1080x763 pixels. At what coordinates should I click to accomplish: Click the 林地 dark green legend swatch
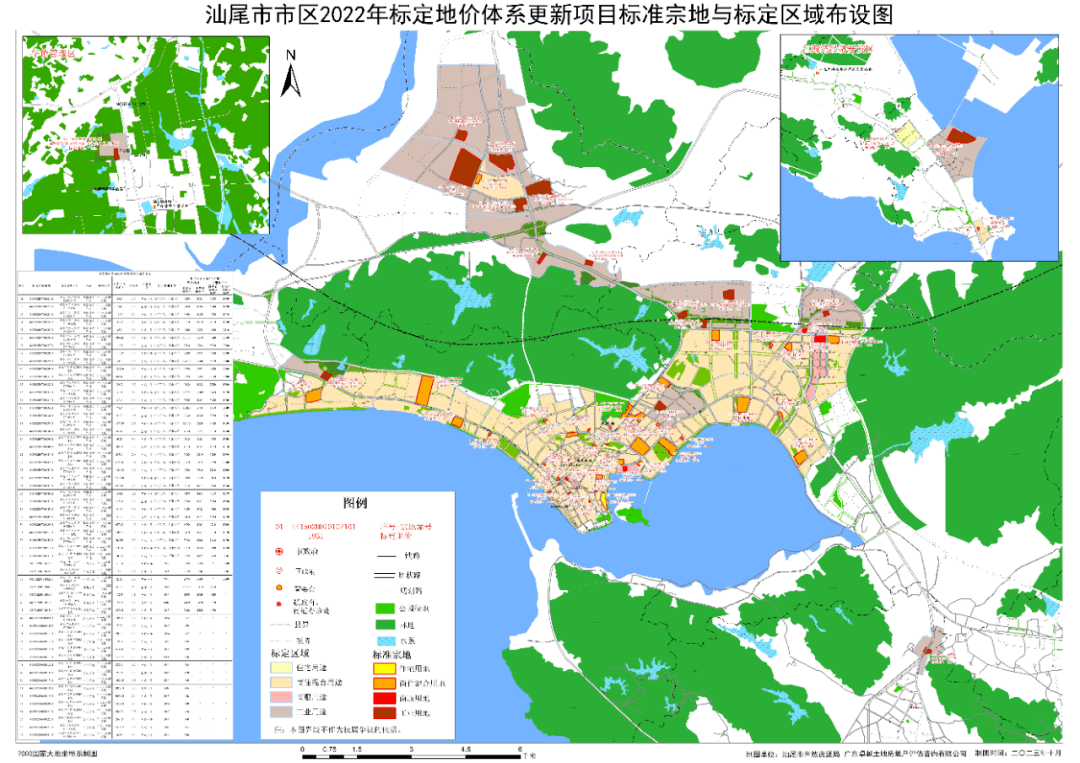click(385, 625)
